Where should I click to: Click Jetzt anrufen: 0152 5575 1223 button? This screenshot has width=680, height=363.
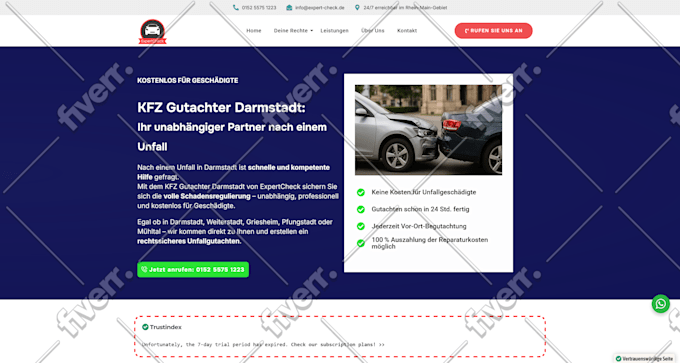(x=193, y=269)
